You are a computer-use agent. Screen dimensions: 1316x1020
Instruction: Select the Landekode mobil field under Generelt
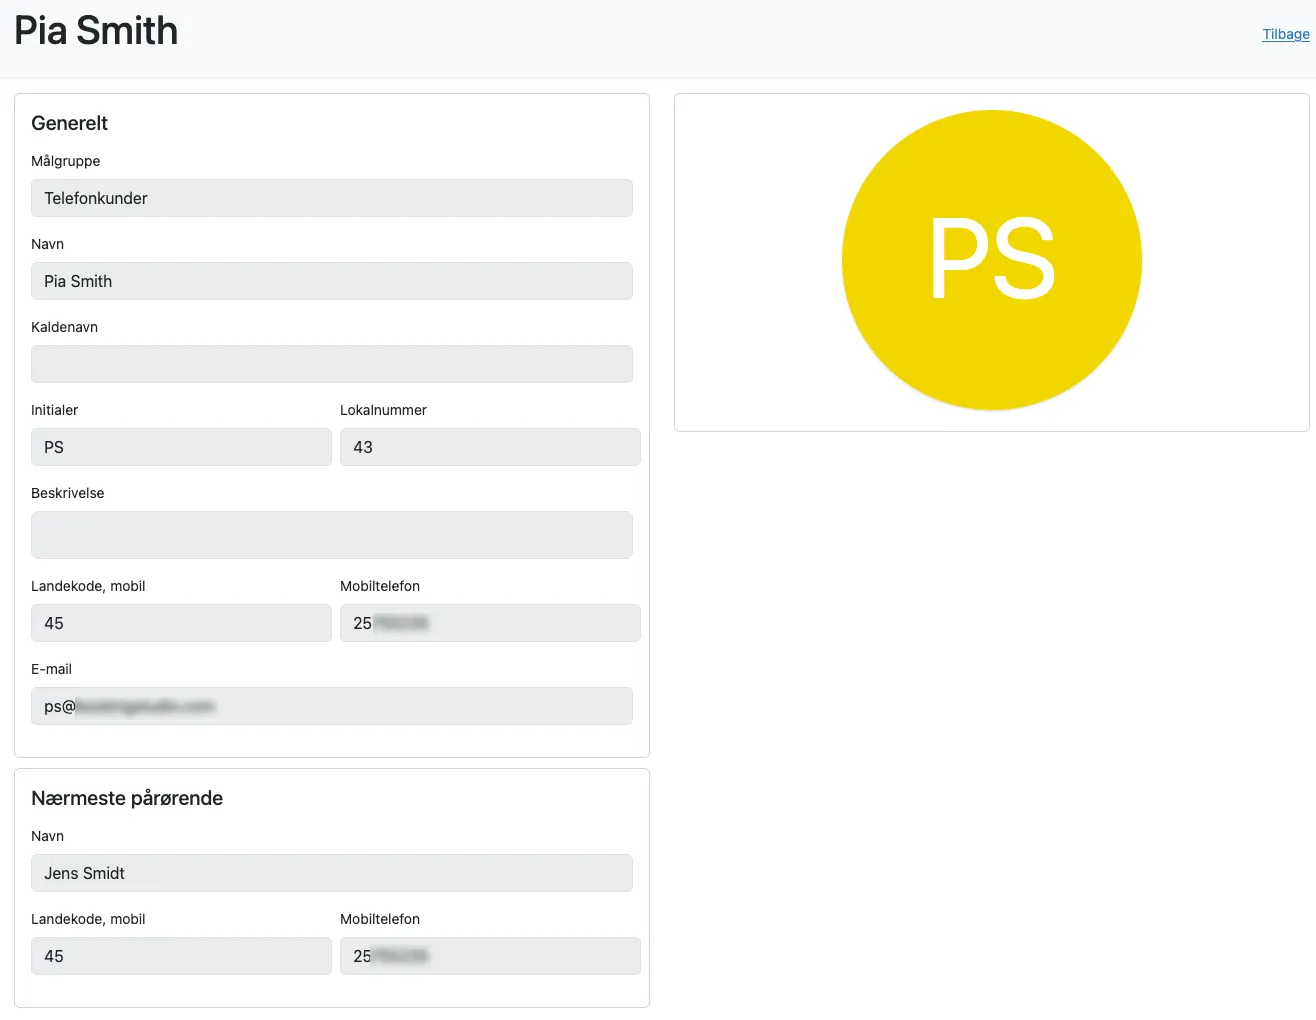click(x=180, y=623)
